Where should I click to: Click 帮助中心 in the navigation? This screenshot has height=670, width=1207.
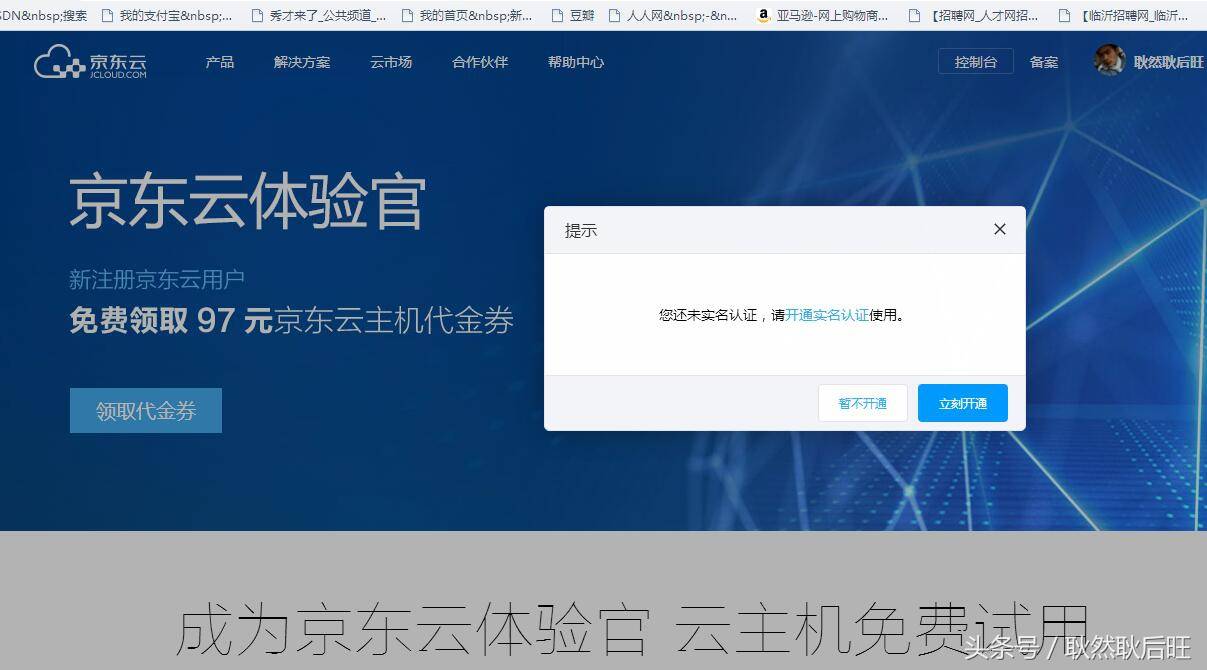(576, 62)
